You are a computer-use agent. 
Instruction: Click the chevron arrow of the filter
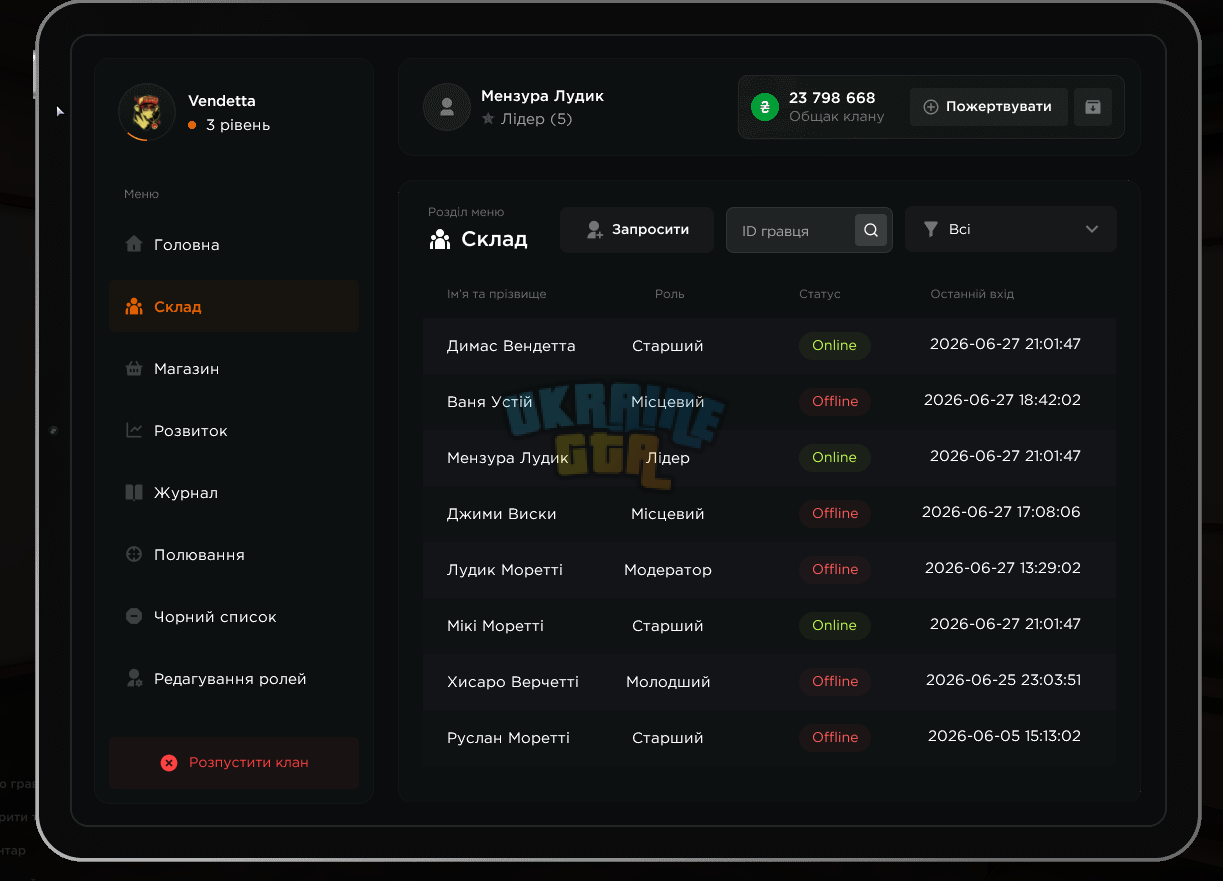point(1092,230)
